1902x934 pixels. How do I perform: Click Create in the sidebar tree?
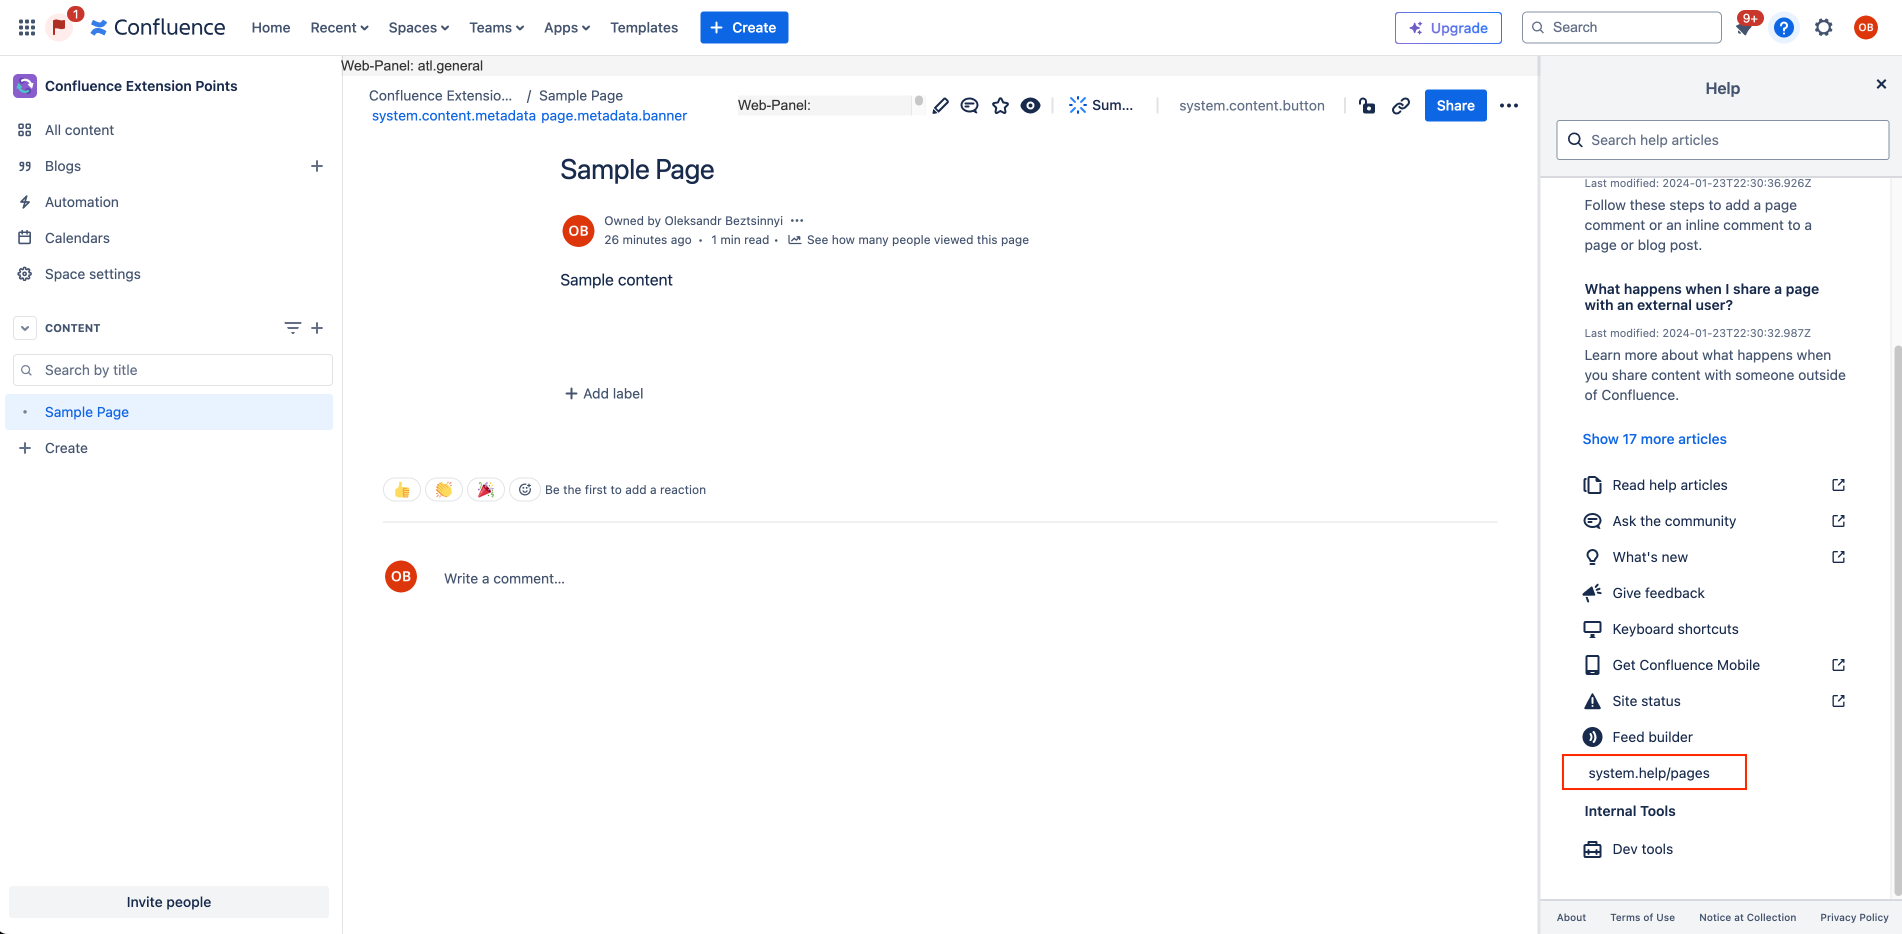point(170,448)
